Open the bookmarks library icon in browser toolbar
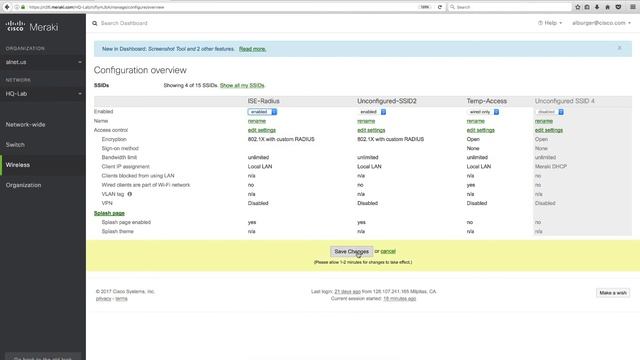This screenshot has height=360, width=640. [587, 7]
